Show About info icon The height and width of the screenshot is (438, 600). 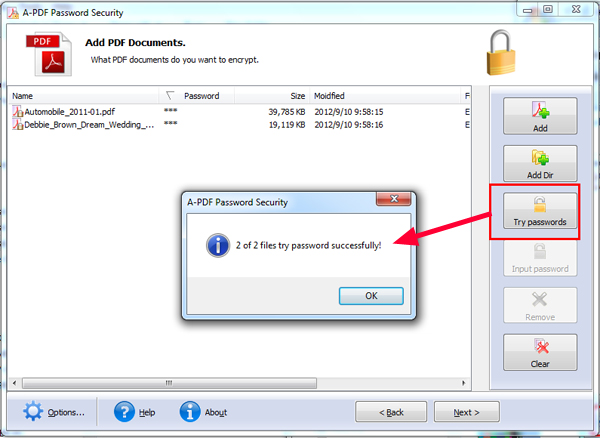point(190,412)
